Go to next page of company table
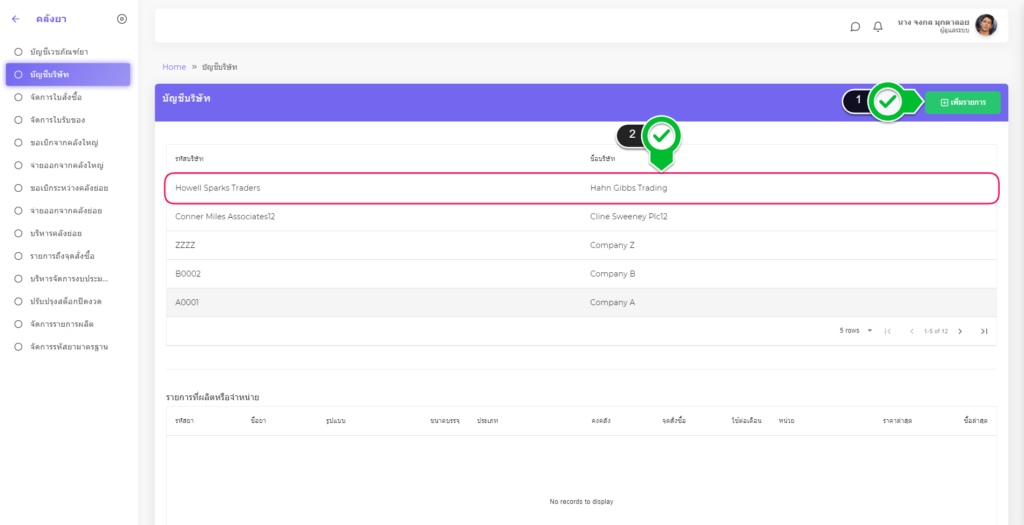 click(960, 331)
